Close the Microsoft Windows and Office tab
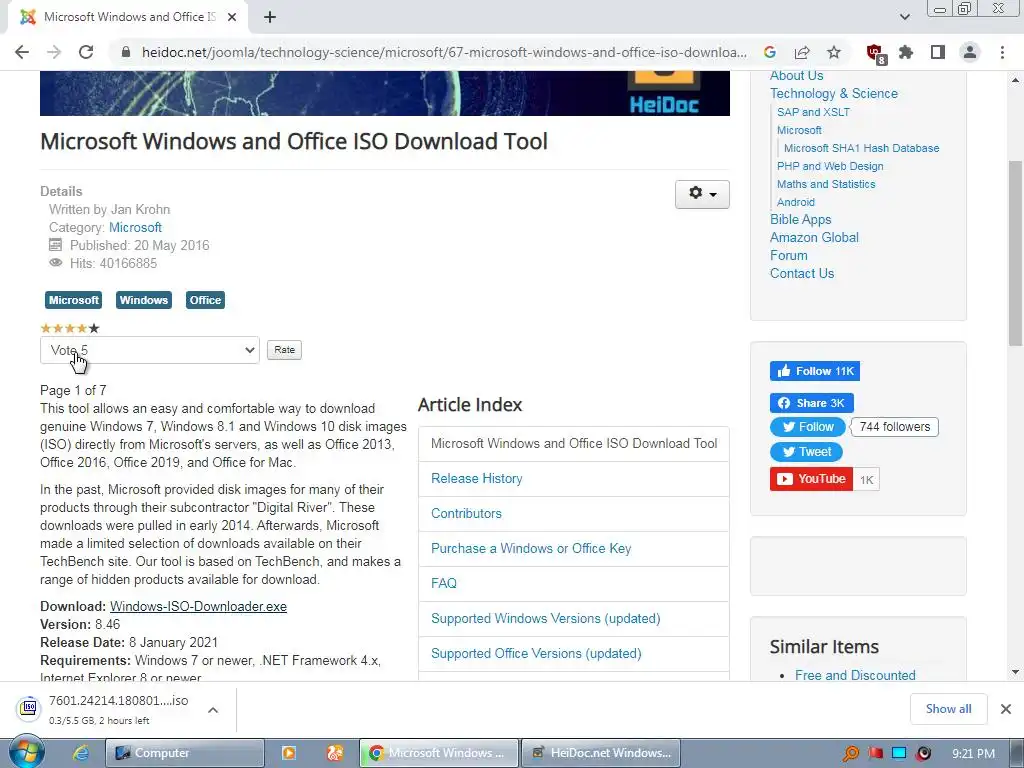Screen dimensions: 1024x768 tap(232, 17)
